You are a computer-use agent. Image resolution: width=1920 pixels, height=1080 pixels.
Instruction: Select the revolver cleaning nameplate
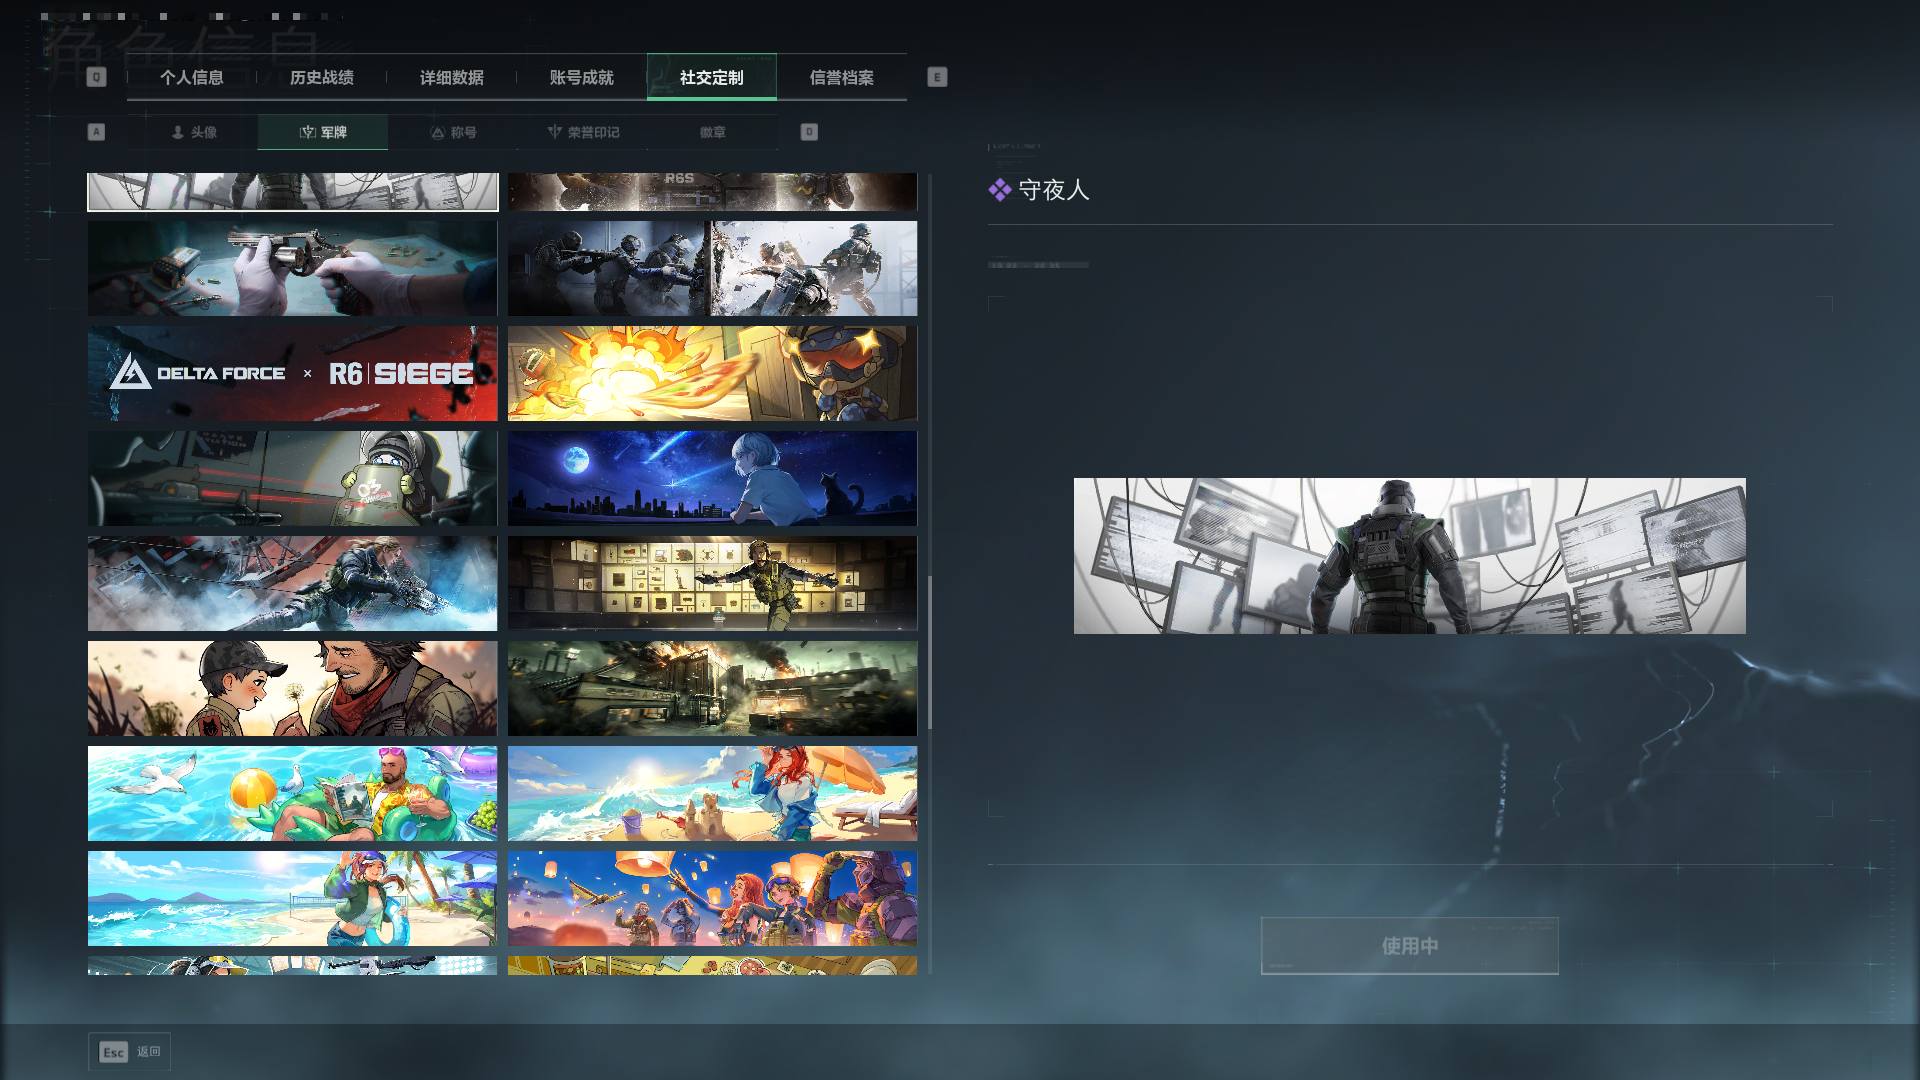click(292, 268)
